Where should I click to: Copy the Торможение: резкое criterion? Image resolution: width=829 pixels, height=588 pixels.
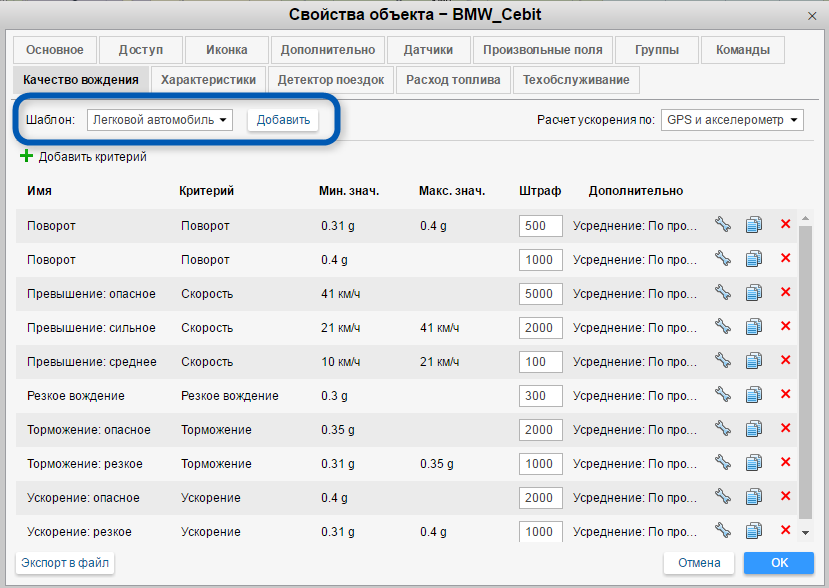coord(754,463)
